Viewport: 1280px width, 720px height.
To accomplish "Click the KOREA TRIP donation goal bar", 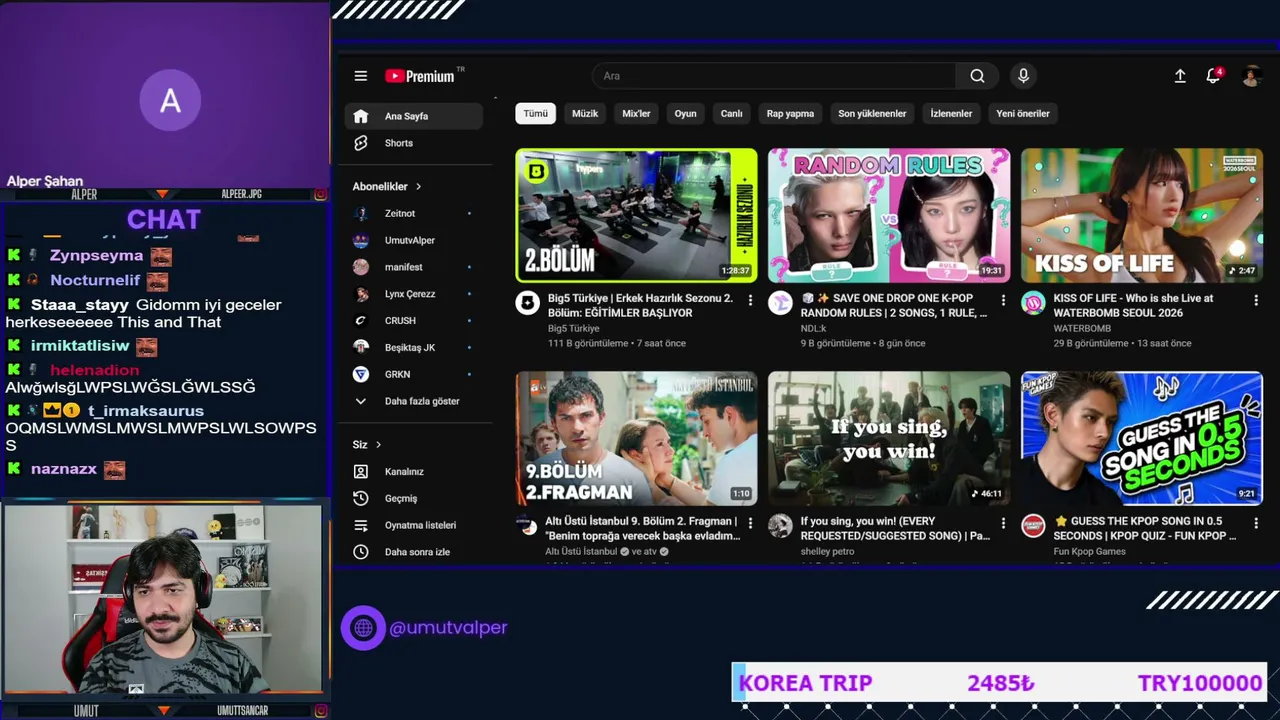I will tap(1000, 683).
